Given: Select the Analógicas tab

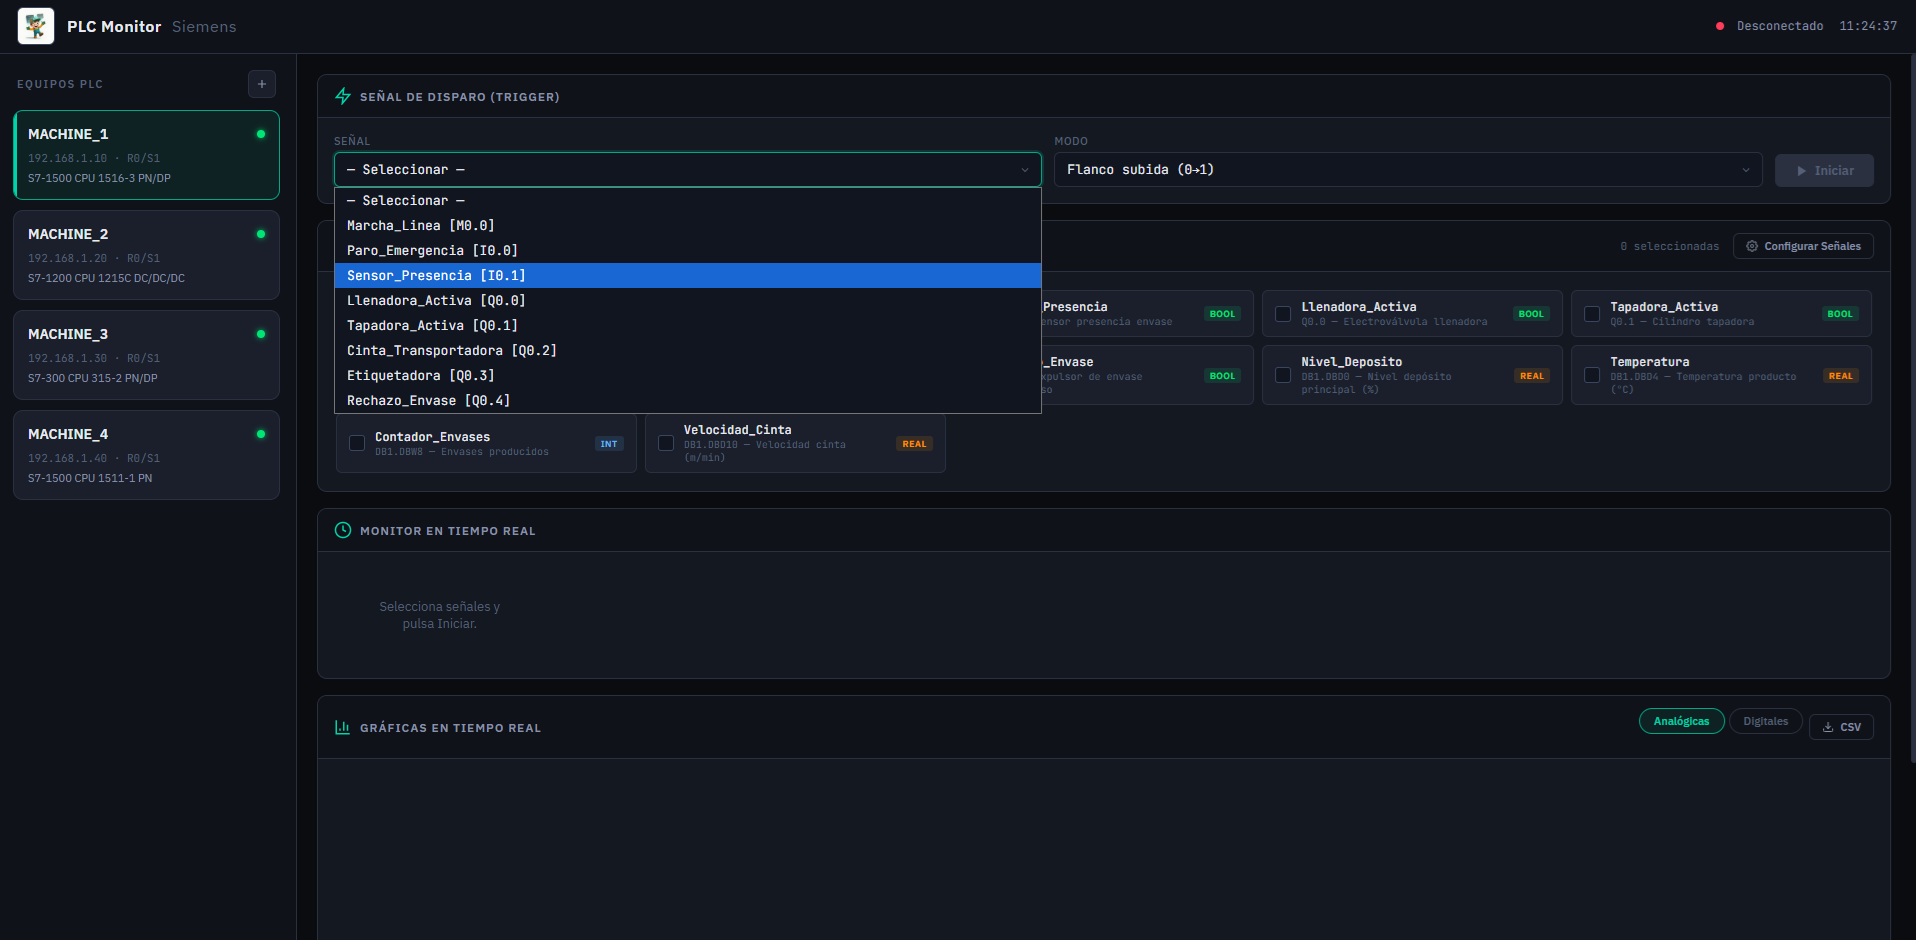Looking at the screenshot, I should (x=1681, y=721).
